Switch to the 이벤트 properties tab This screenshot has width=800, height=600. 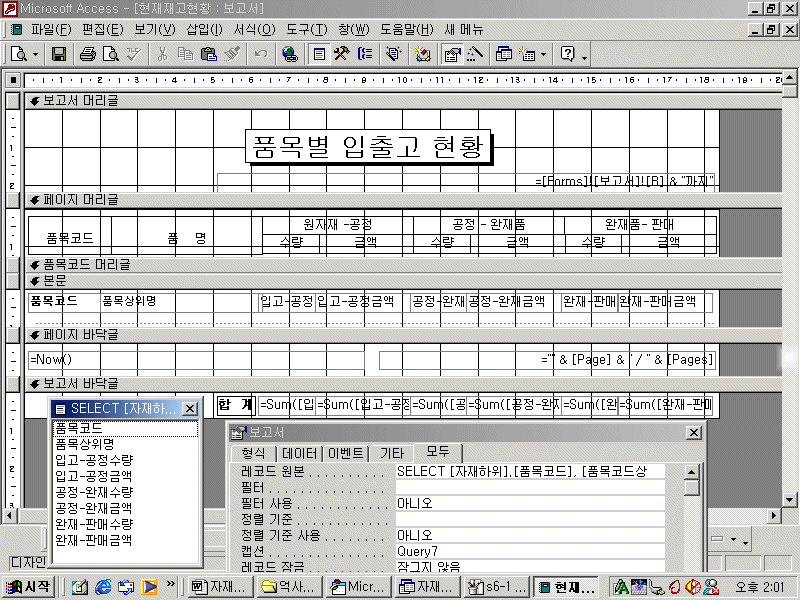pyautogui.click(x=345, y=453)
